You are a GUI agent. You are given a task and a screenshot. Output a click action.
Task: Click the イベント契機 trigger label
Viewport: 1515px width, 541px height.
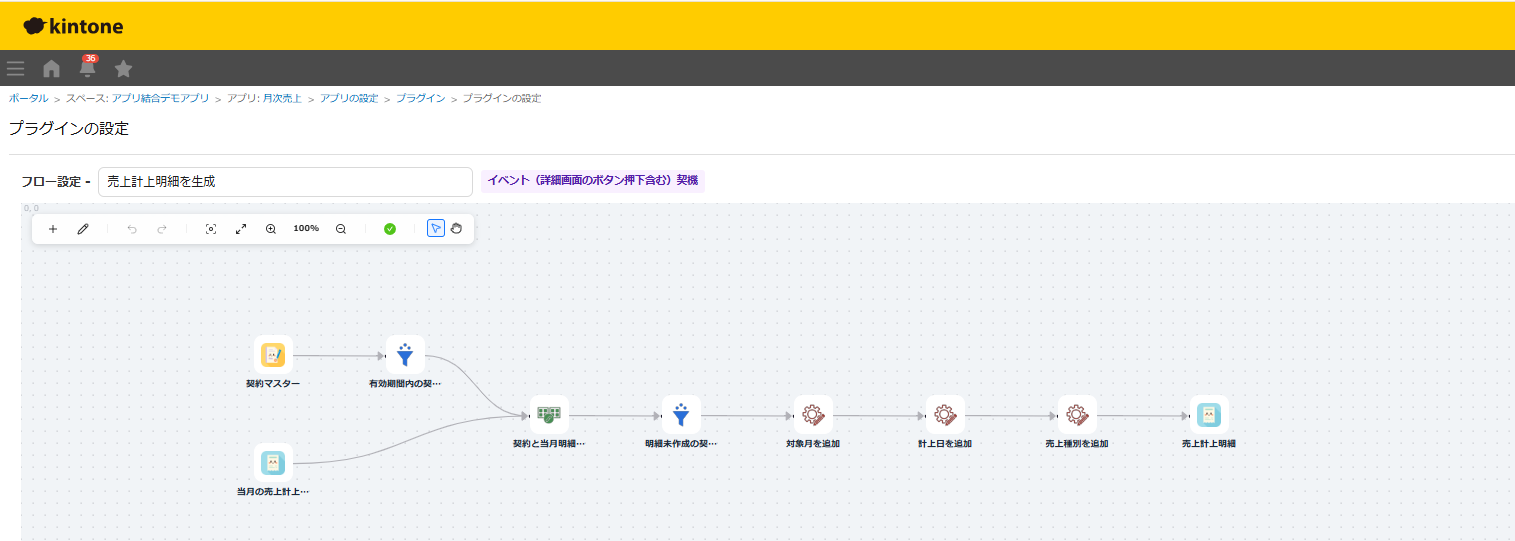[x=593, y=181]
